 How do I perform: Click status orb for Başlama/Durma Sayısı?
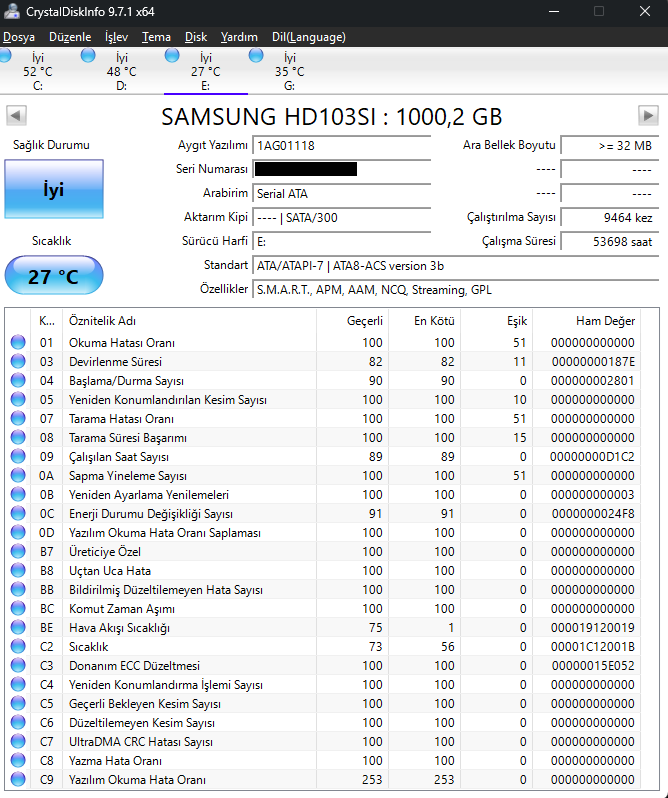coord(18,380)
